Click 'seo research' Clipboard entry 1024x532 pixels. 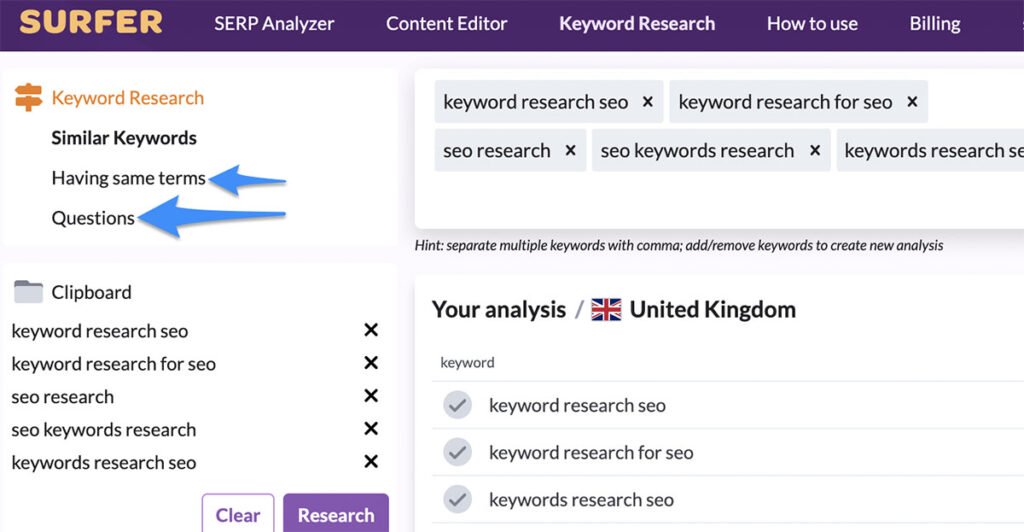[63, 397]
